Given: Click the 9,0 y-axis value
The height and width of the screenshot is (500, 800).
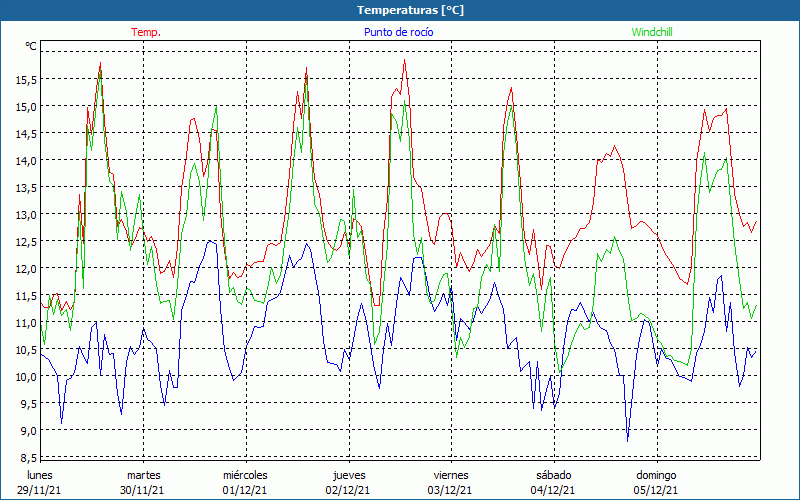Looking at the screenshot, I should point(29,431).
